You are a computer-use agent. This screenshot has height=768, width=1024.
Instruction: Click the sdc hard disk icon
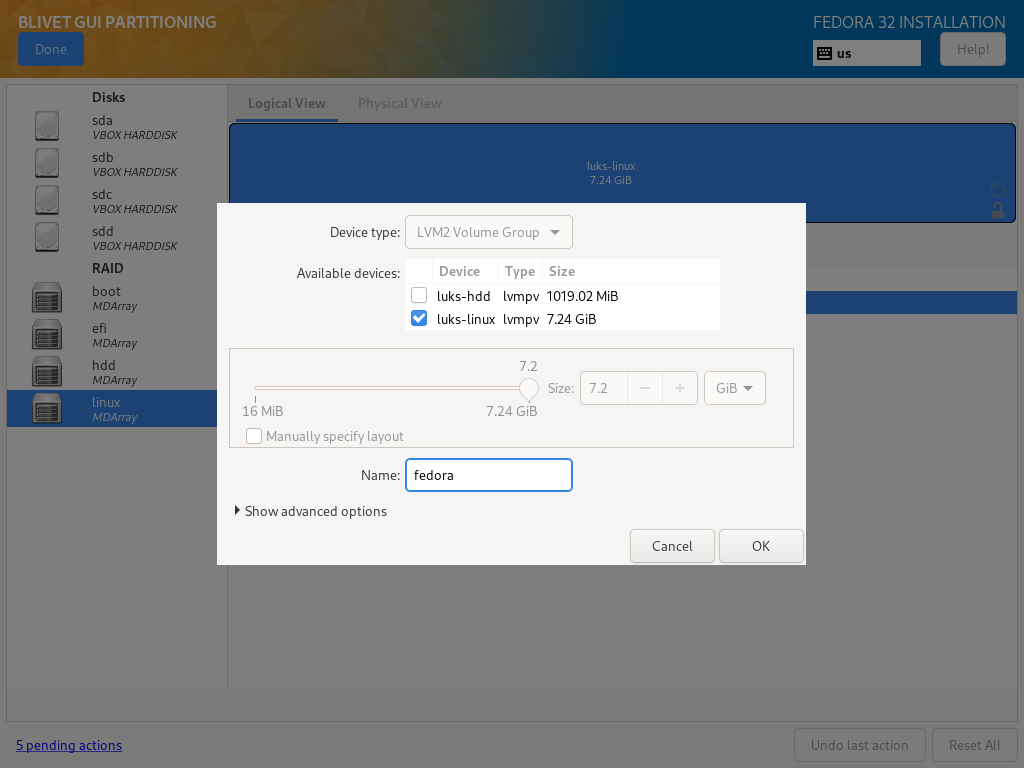point(47,200)
